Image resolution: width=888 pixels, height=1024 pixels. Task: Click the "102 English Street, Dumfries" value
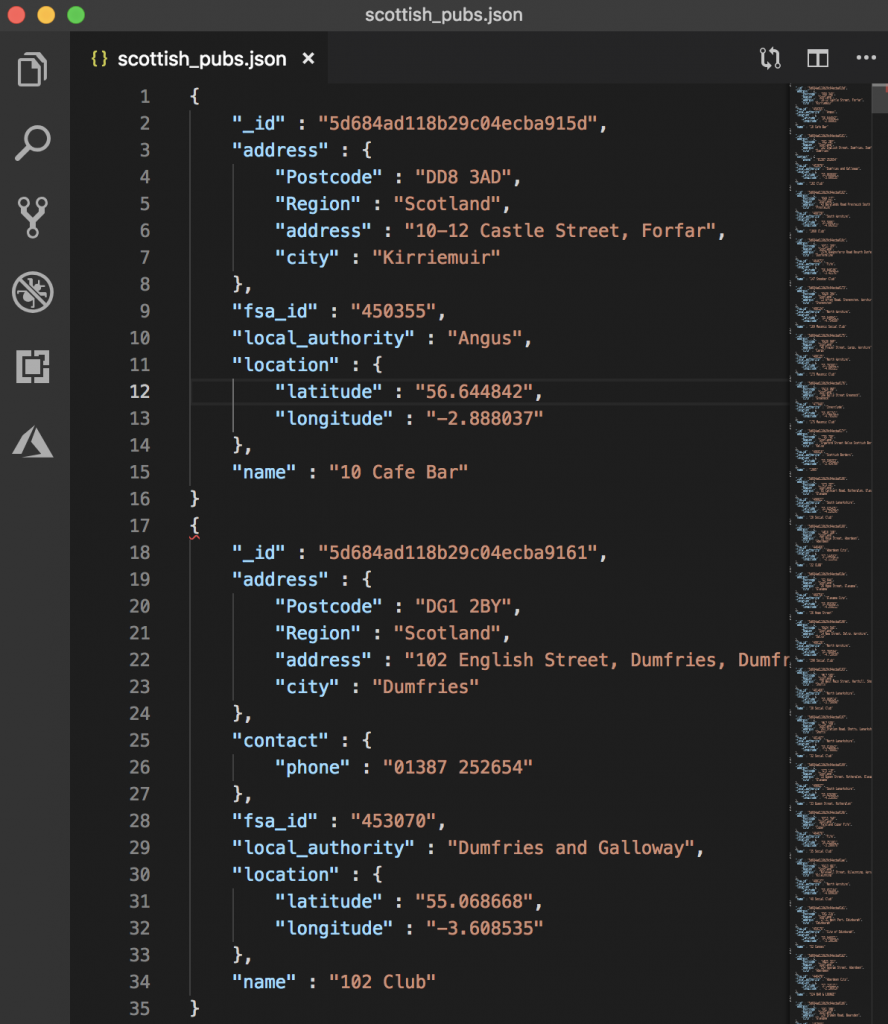[597, 660]
